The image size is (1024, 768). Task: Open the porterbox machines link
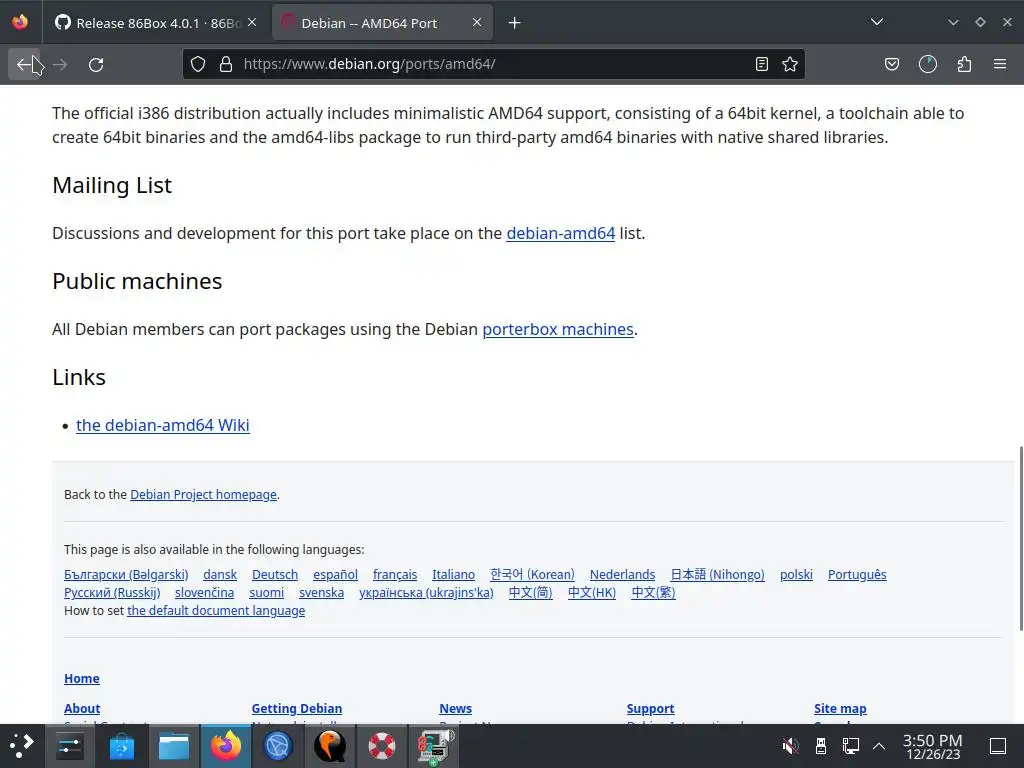(558, 329)
